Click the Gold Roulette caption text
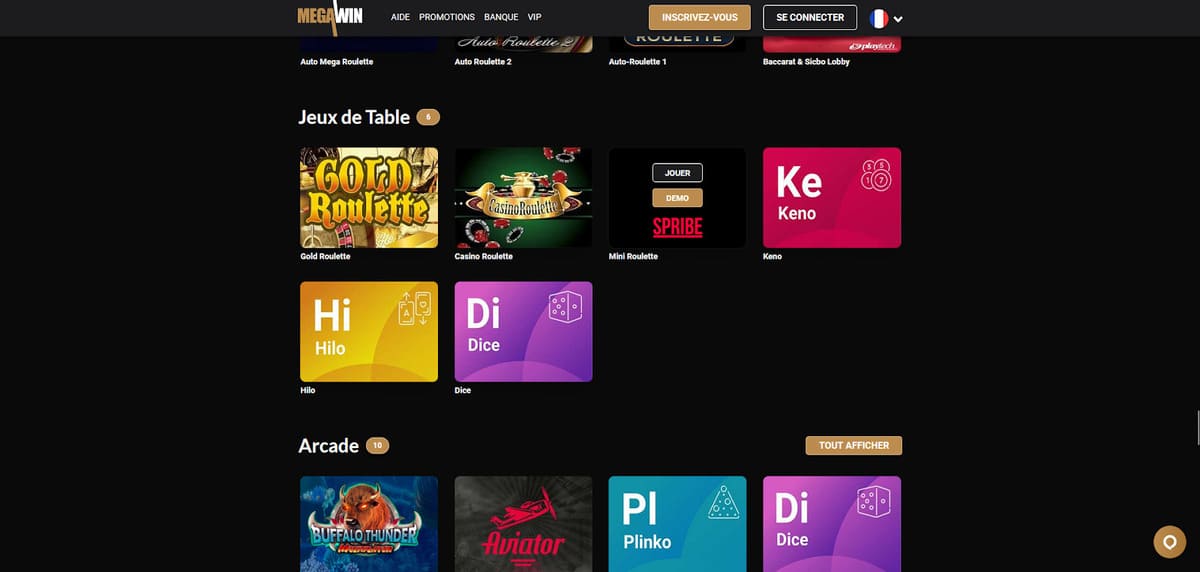This screenshot has width=1200, height=572. tap(323, 256)
